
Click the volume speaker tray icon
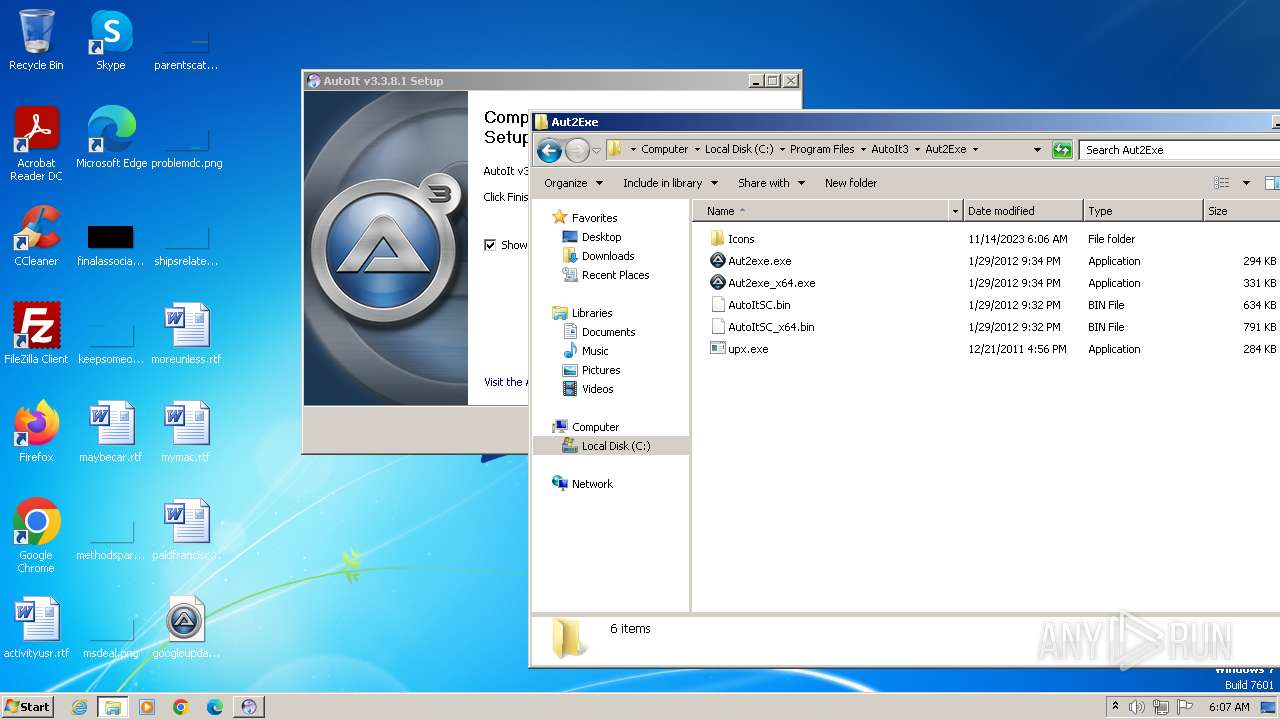pos(1137,707)
